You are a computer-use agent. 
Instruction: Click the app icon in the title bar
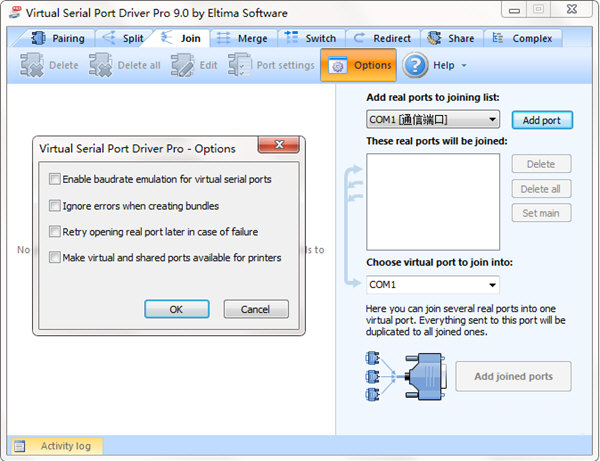point(15,13)
